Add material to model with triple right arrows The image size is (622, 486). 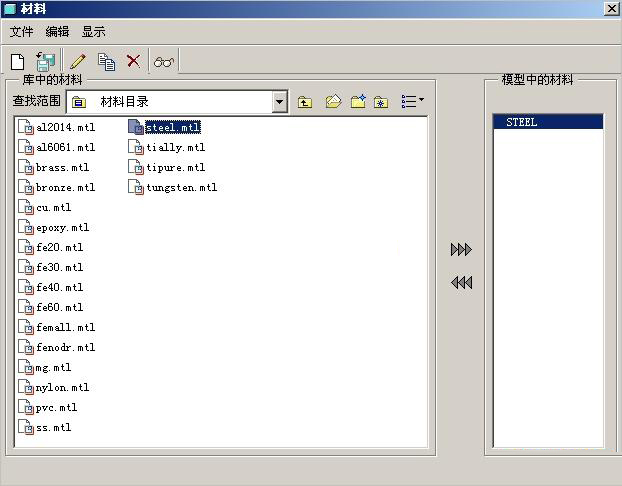(x=461, y=250)
